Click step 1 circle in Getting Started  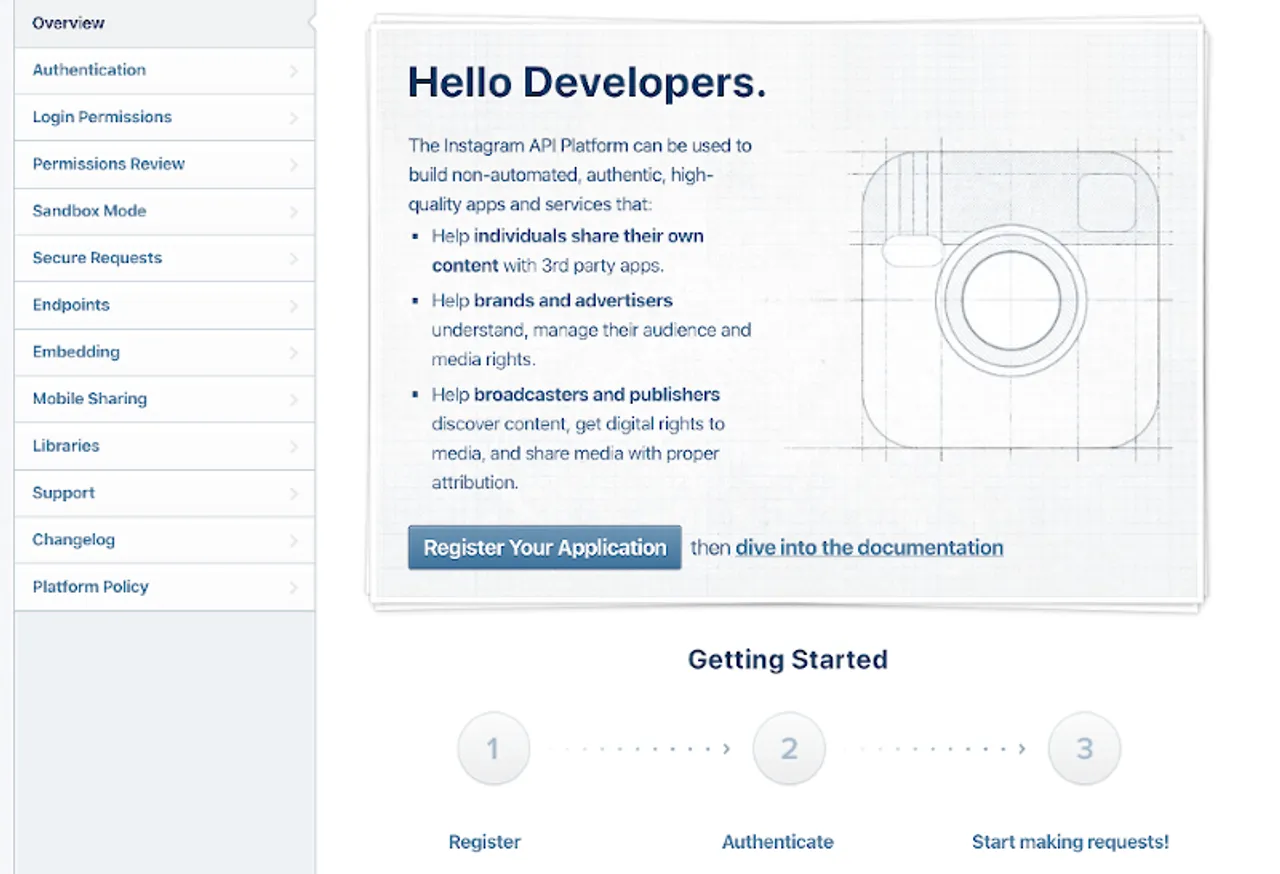pyautogui.click(x=493, y=748)
